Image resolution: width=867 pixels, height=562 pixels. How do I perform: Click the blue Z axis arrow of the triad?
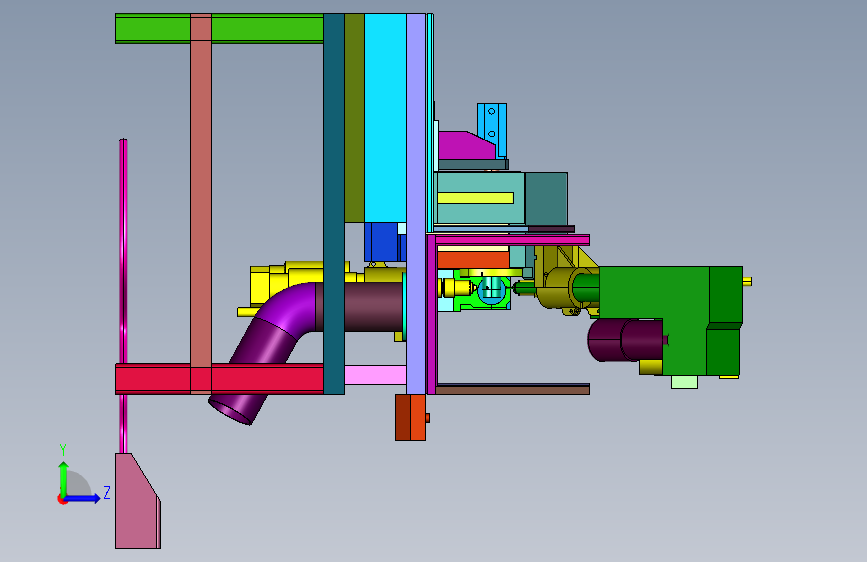(83, 498)
